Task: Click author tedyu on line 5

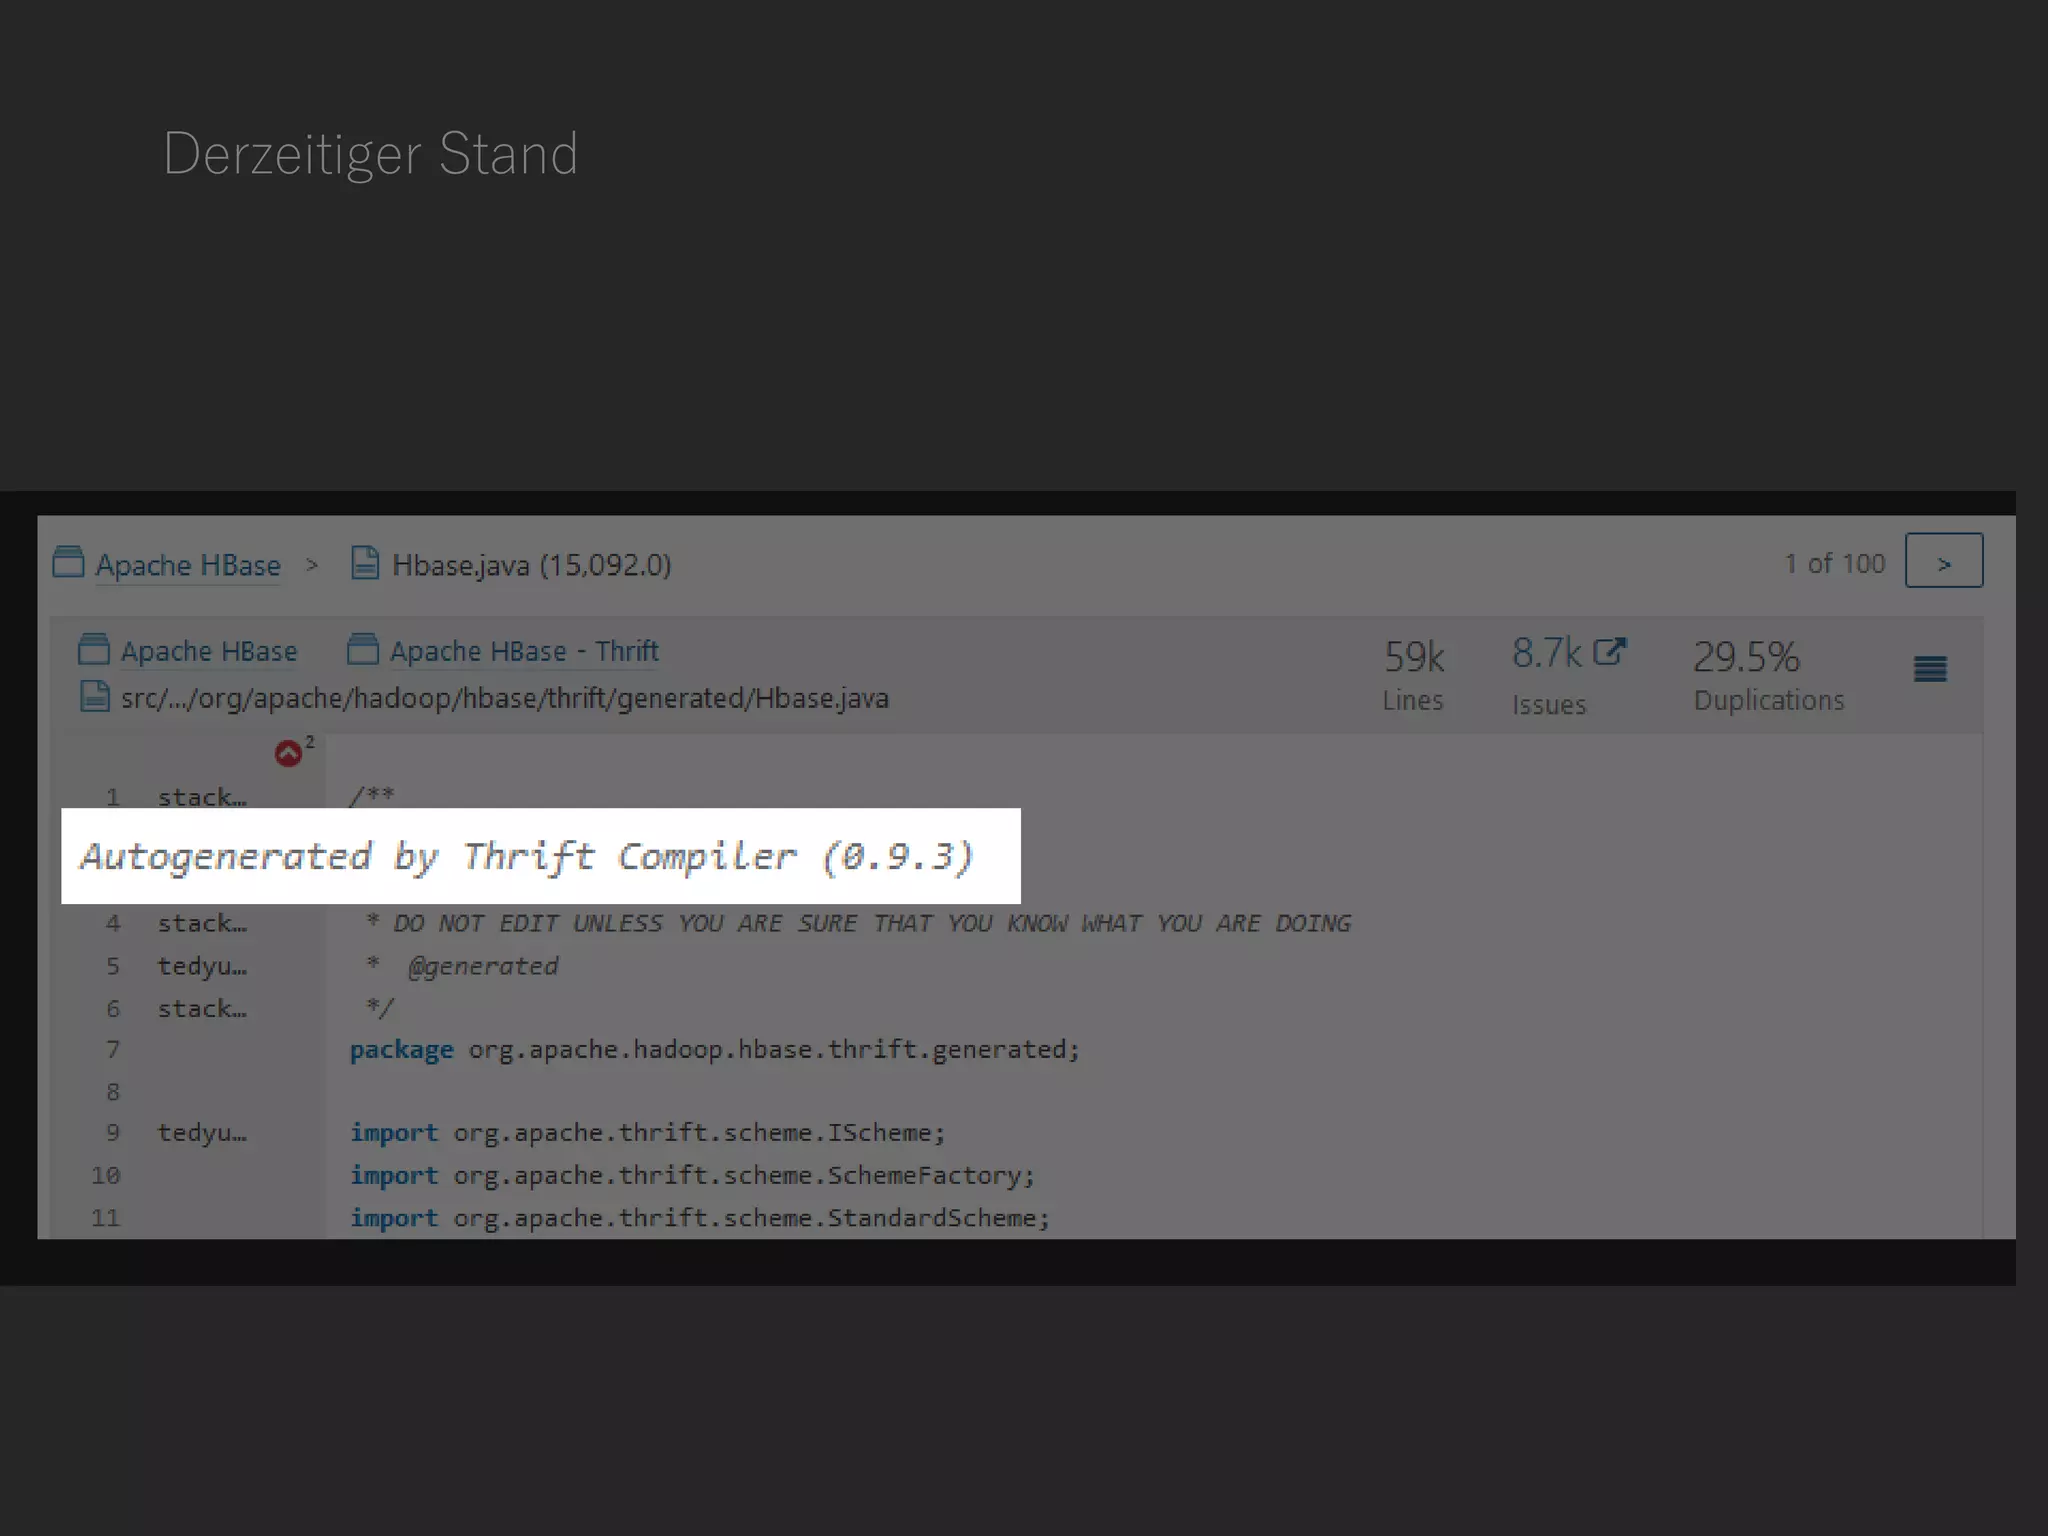Action: pos(202,966)
